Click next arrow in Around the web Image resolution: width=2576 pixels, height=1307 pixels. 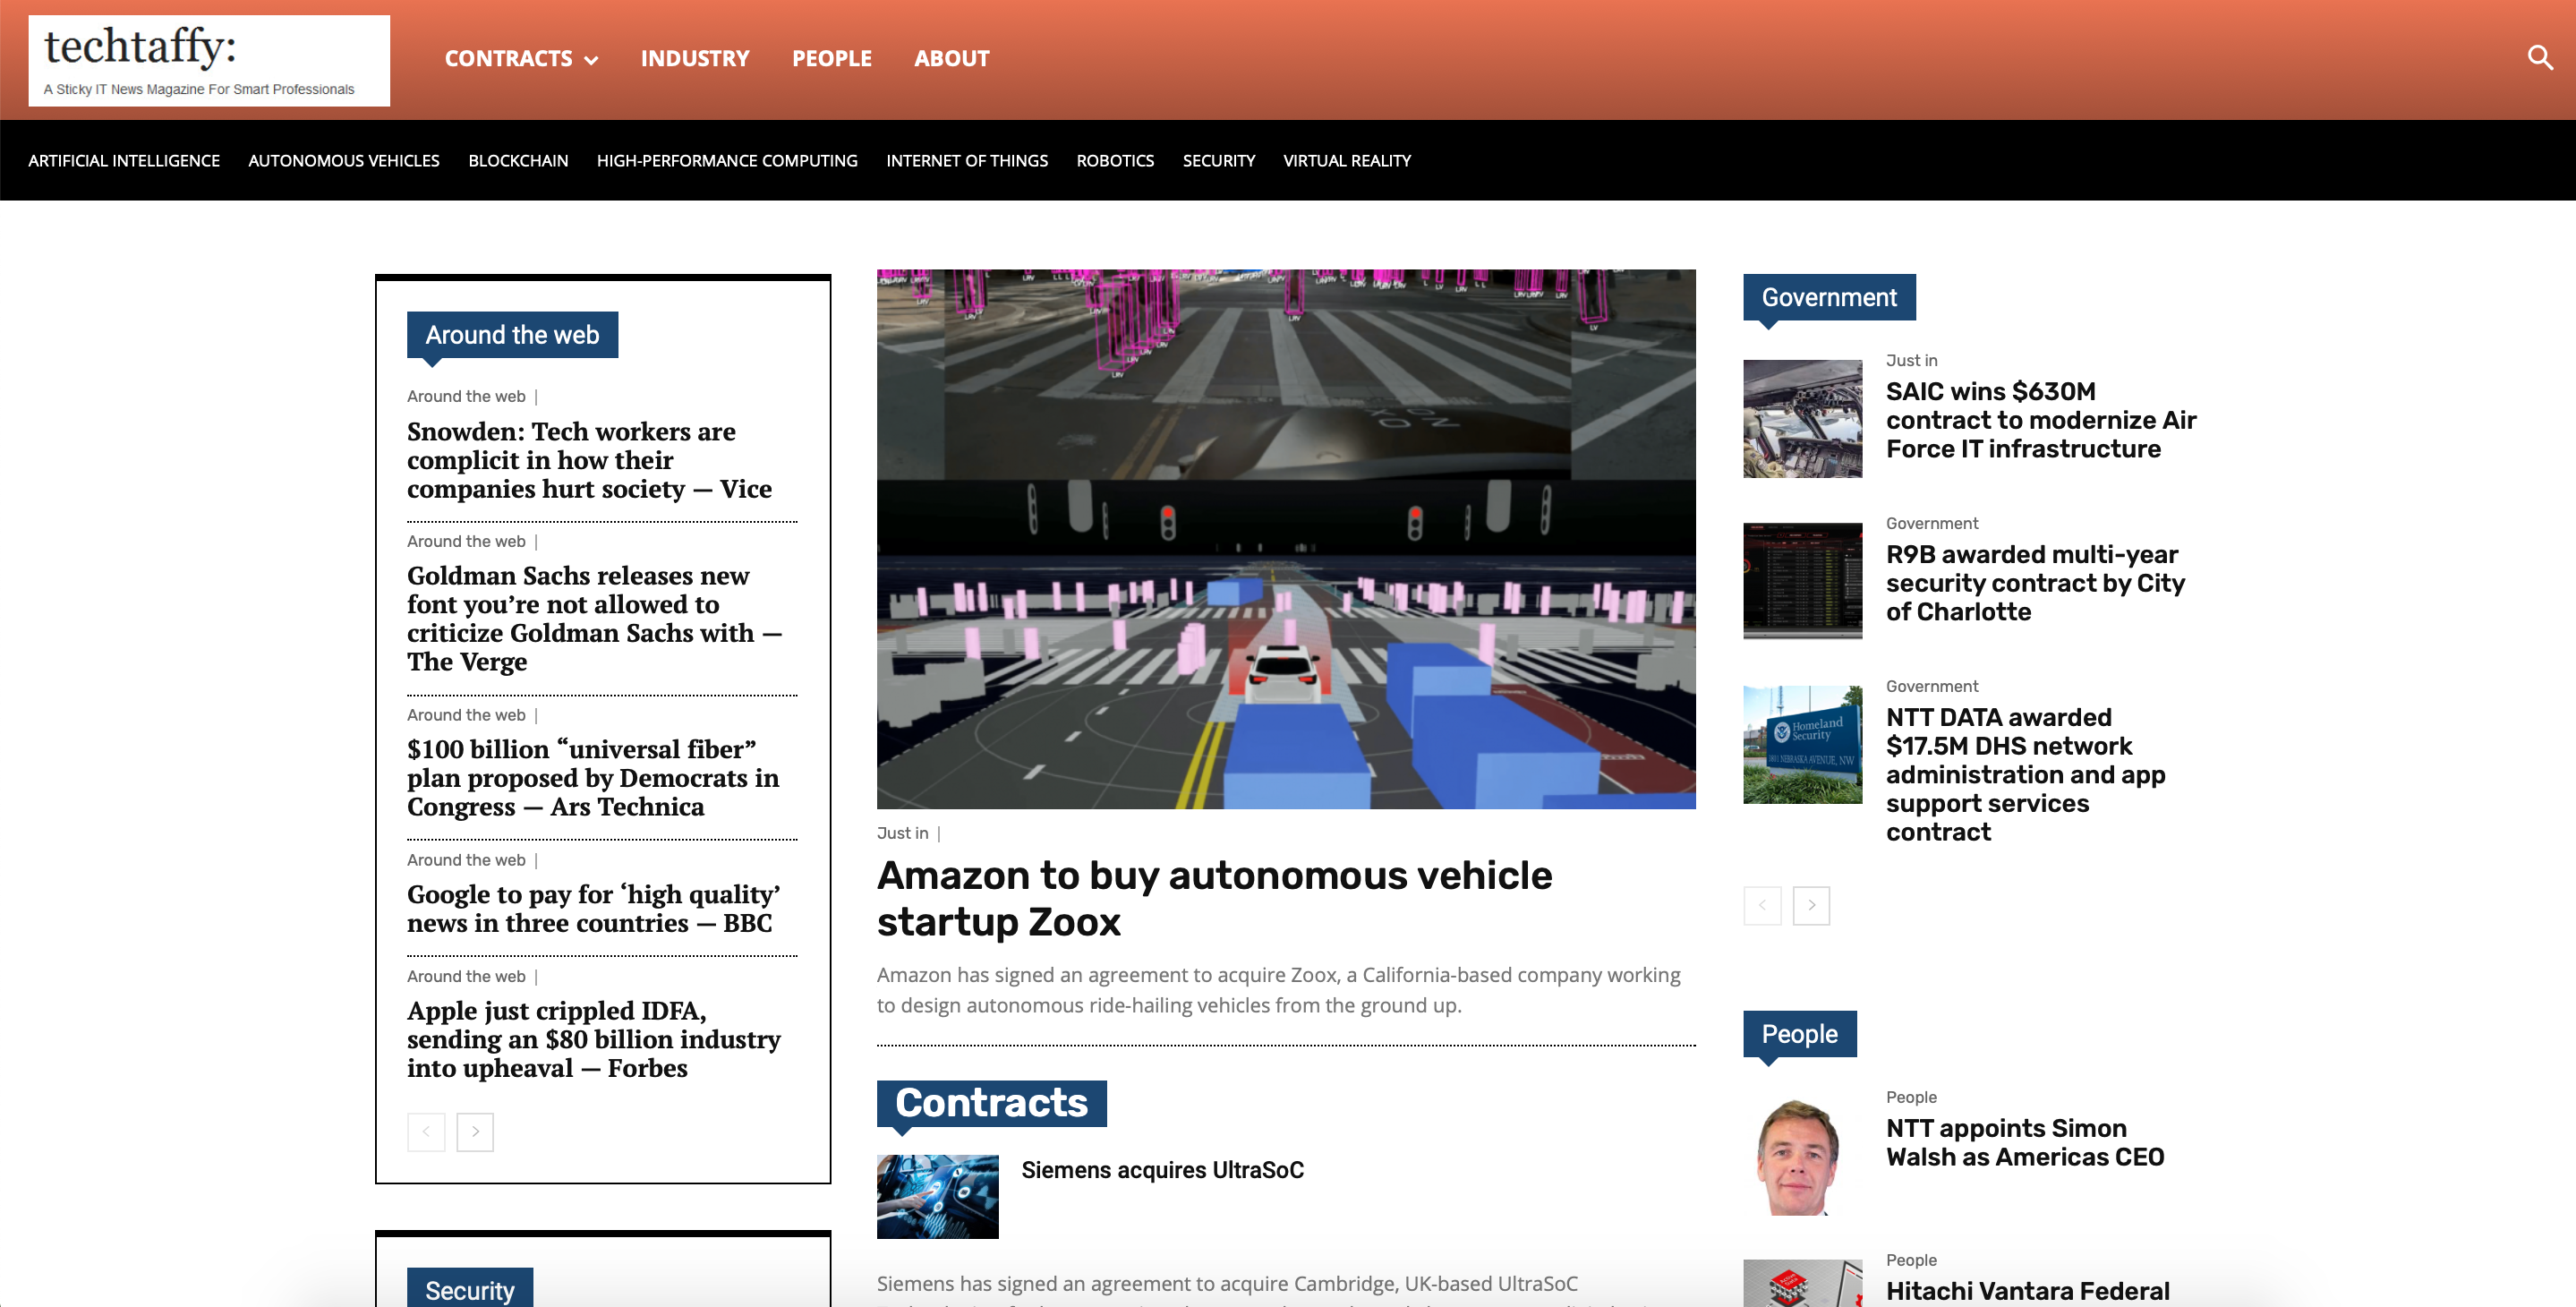coord(475,1131)
